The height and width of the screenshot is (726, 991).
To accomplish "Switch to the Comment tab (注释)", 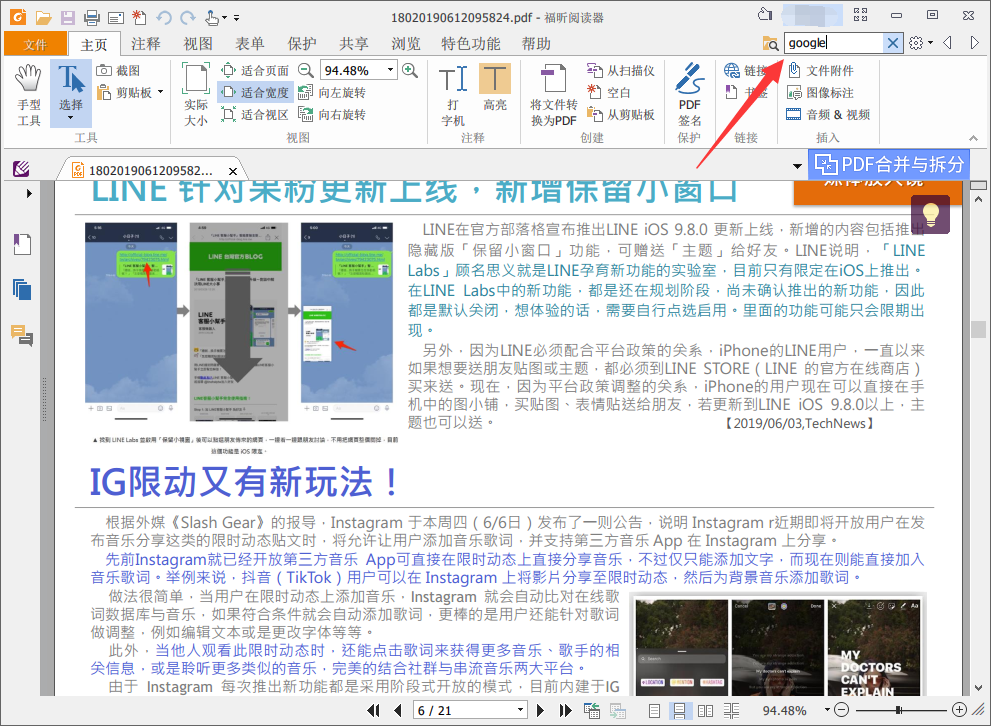I will [145, 44].
